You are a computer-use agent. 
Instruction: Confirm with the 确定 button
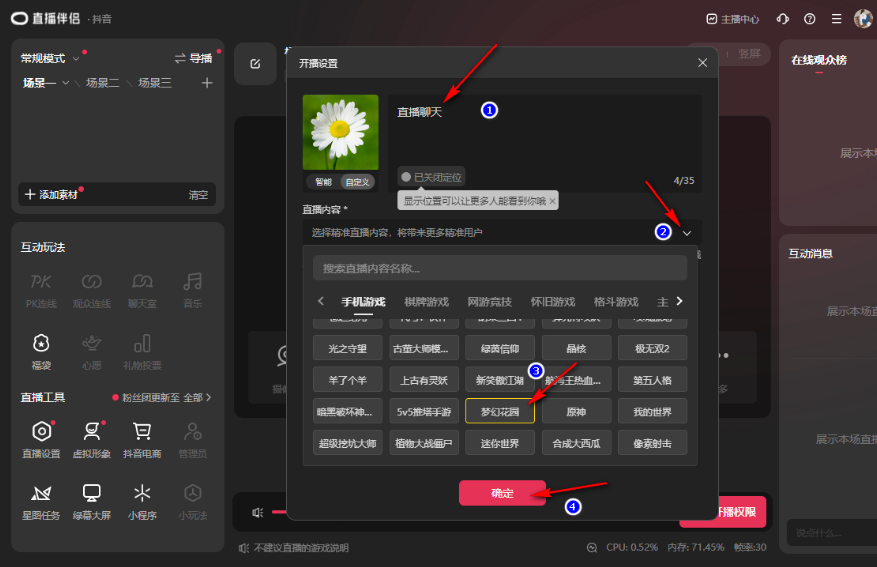(502, 493)
